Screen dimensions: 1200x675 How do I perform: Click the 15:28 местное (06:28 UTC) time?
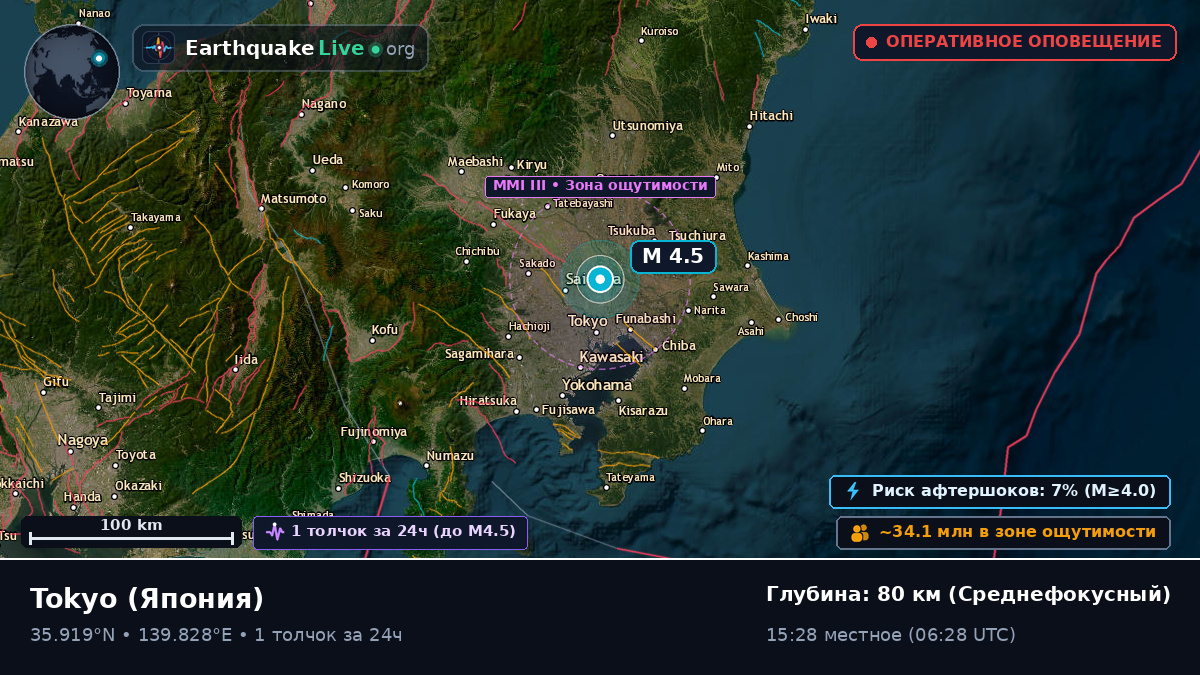click(x=891, y=635)
